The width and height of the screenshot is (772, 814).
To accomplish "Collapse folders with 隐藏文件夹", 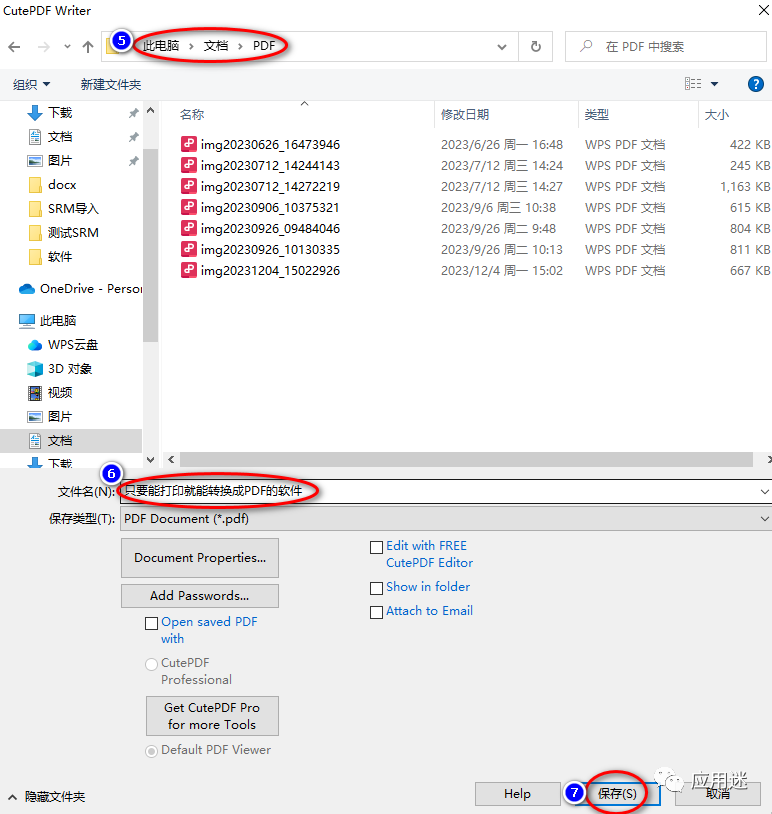I will pos(47,796).
